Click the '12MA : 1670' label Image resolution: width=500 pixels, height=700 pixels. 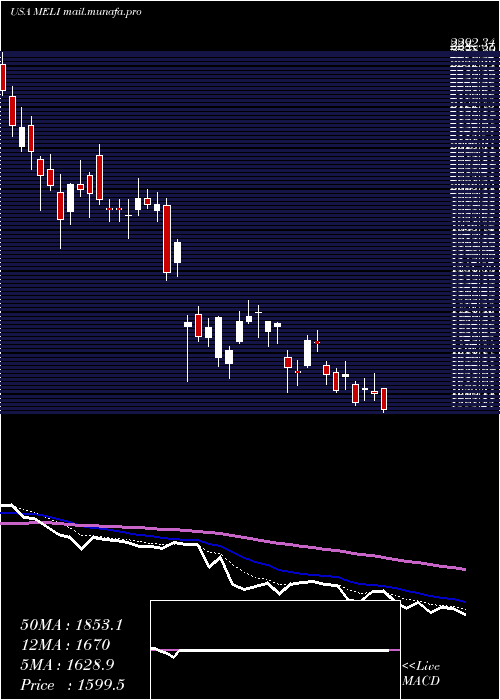click(65, 645)
